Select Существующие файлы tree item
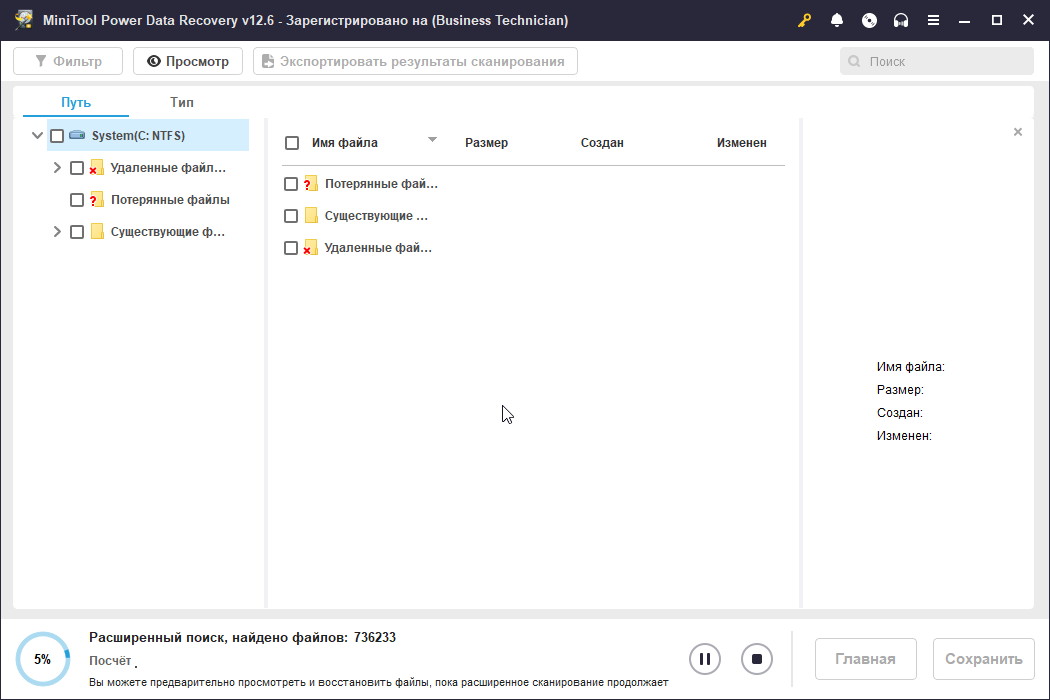 pos(167,232)
